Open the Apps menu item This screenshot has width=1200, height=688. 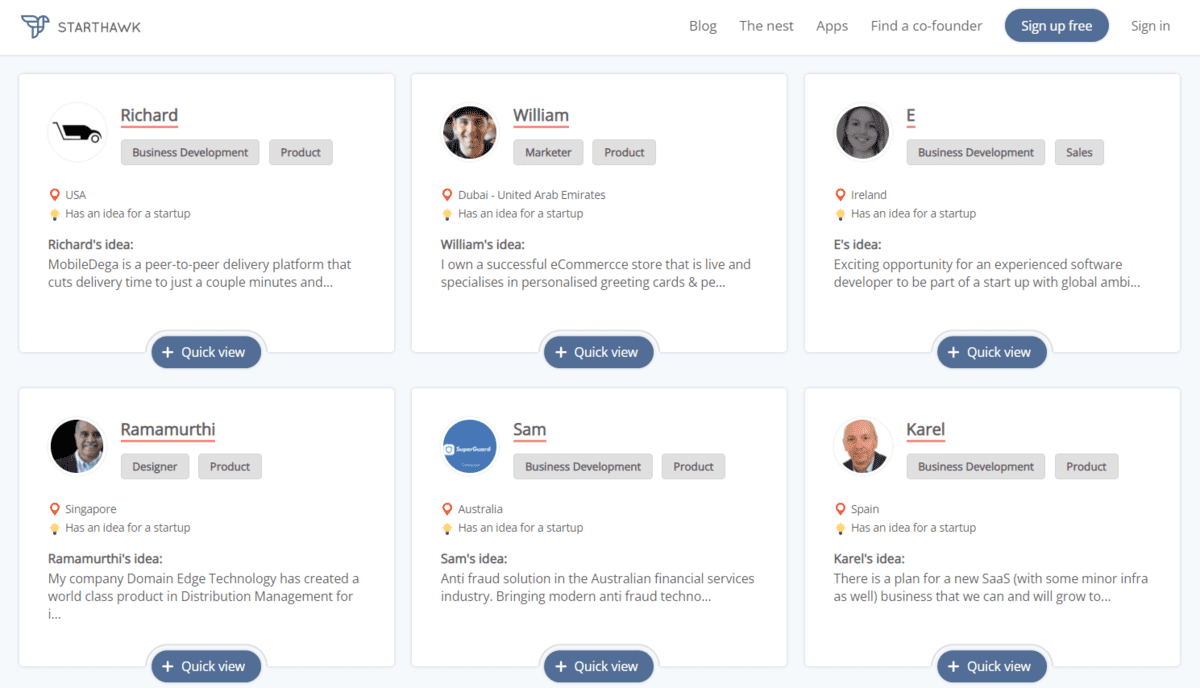(832, 25)
